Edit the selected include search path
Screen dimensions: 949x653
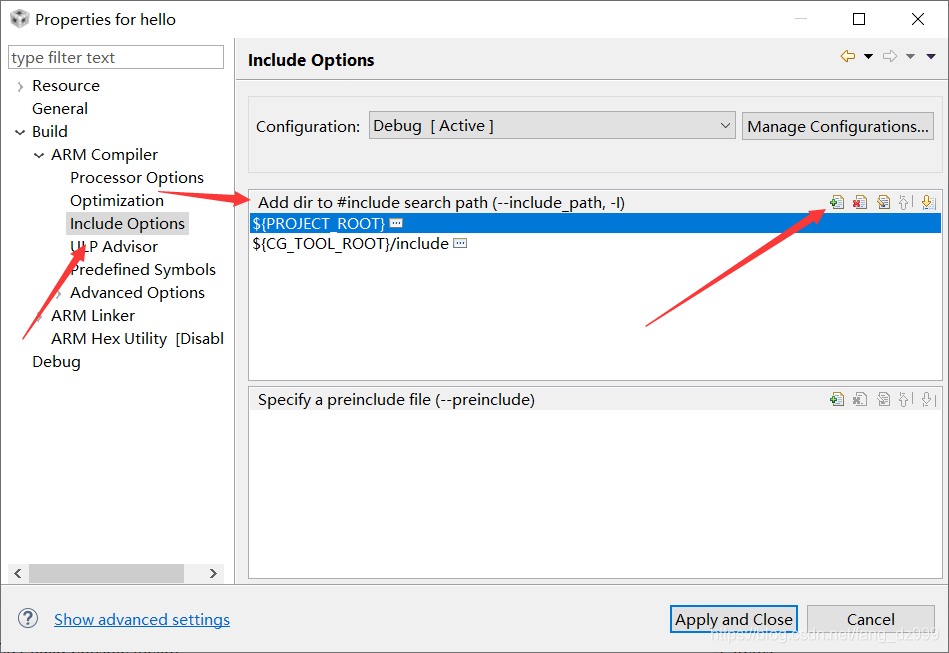[x=884, y=202]
